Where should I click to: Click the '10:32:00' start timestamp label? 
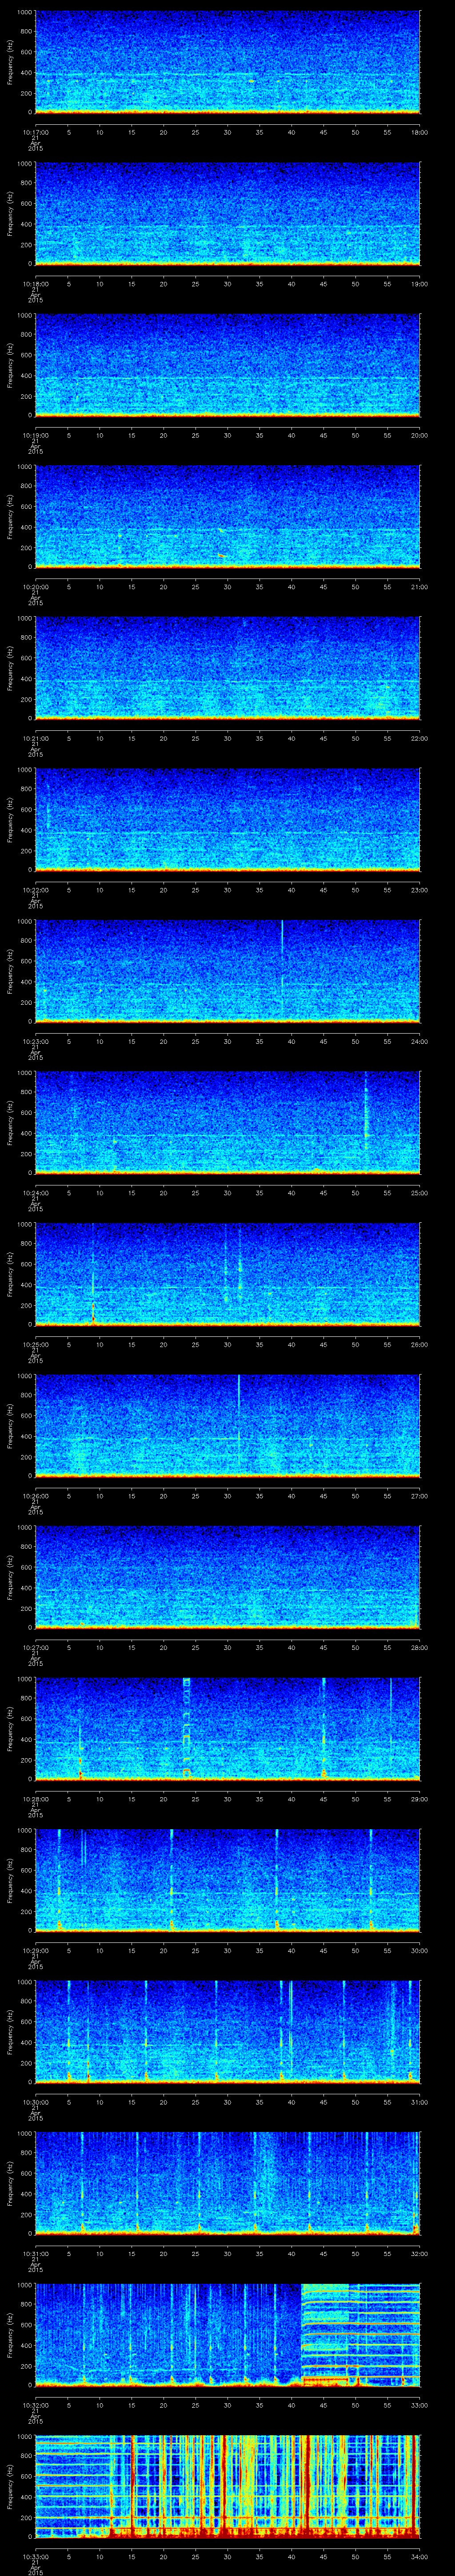click(x=35, y=2405)
